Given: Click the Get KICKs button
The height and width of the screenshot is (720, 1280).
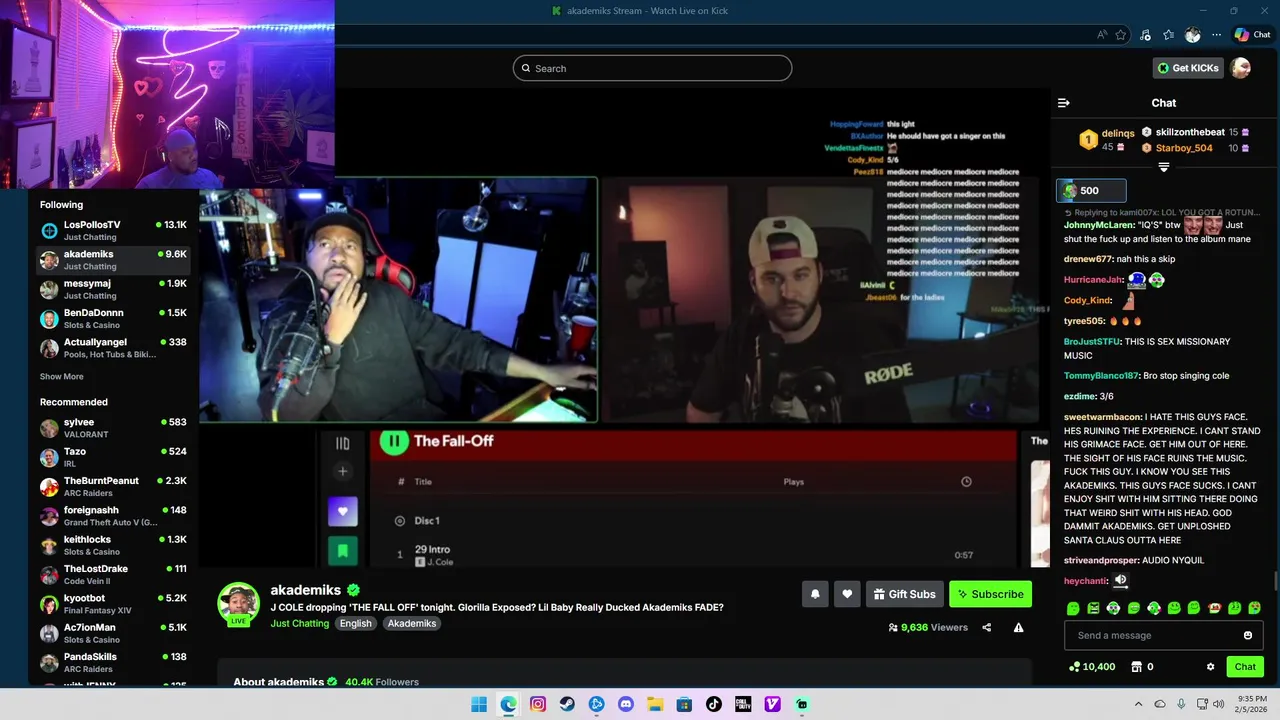Looking at the screenshot, I should (x=1188, y=68).
